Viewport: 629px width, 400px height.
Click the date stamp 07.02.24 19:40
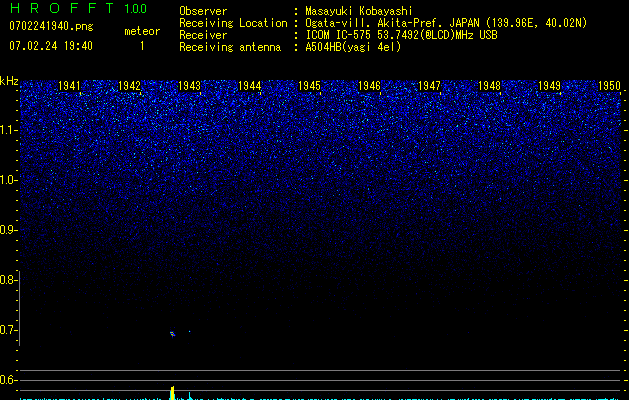(51, 46)
